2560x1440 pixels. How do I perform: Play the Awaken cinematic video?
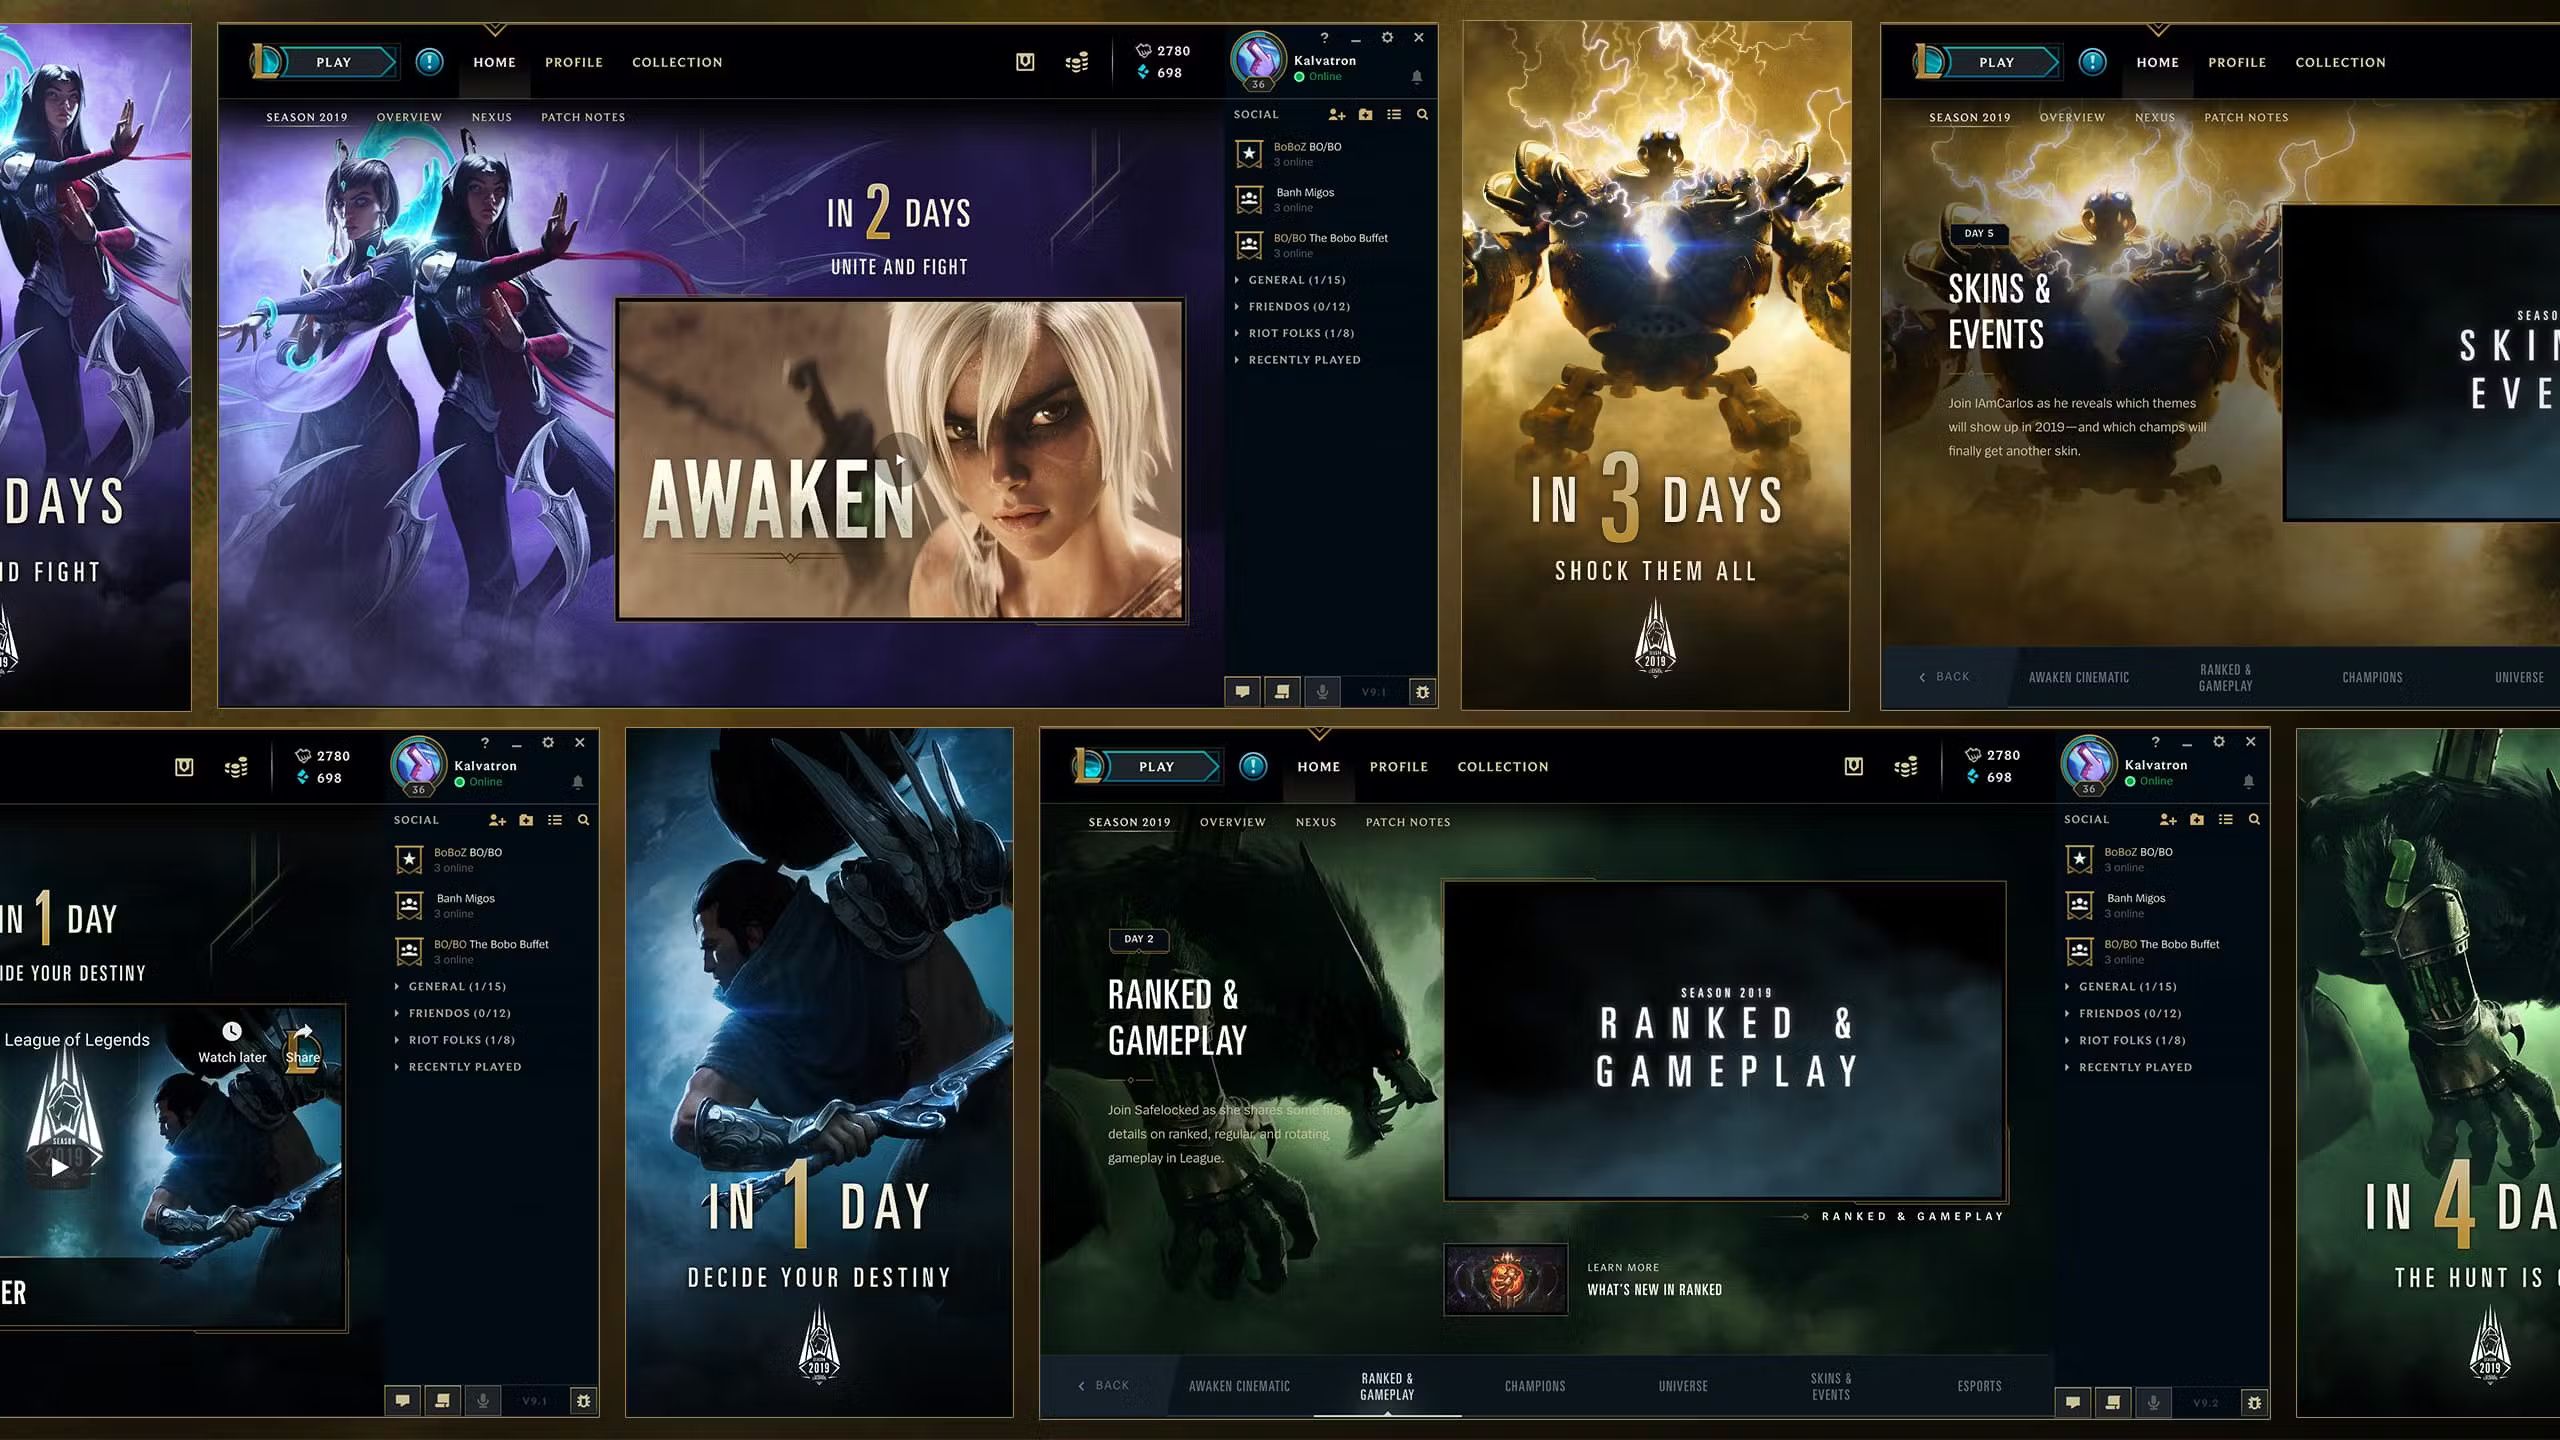900,460
